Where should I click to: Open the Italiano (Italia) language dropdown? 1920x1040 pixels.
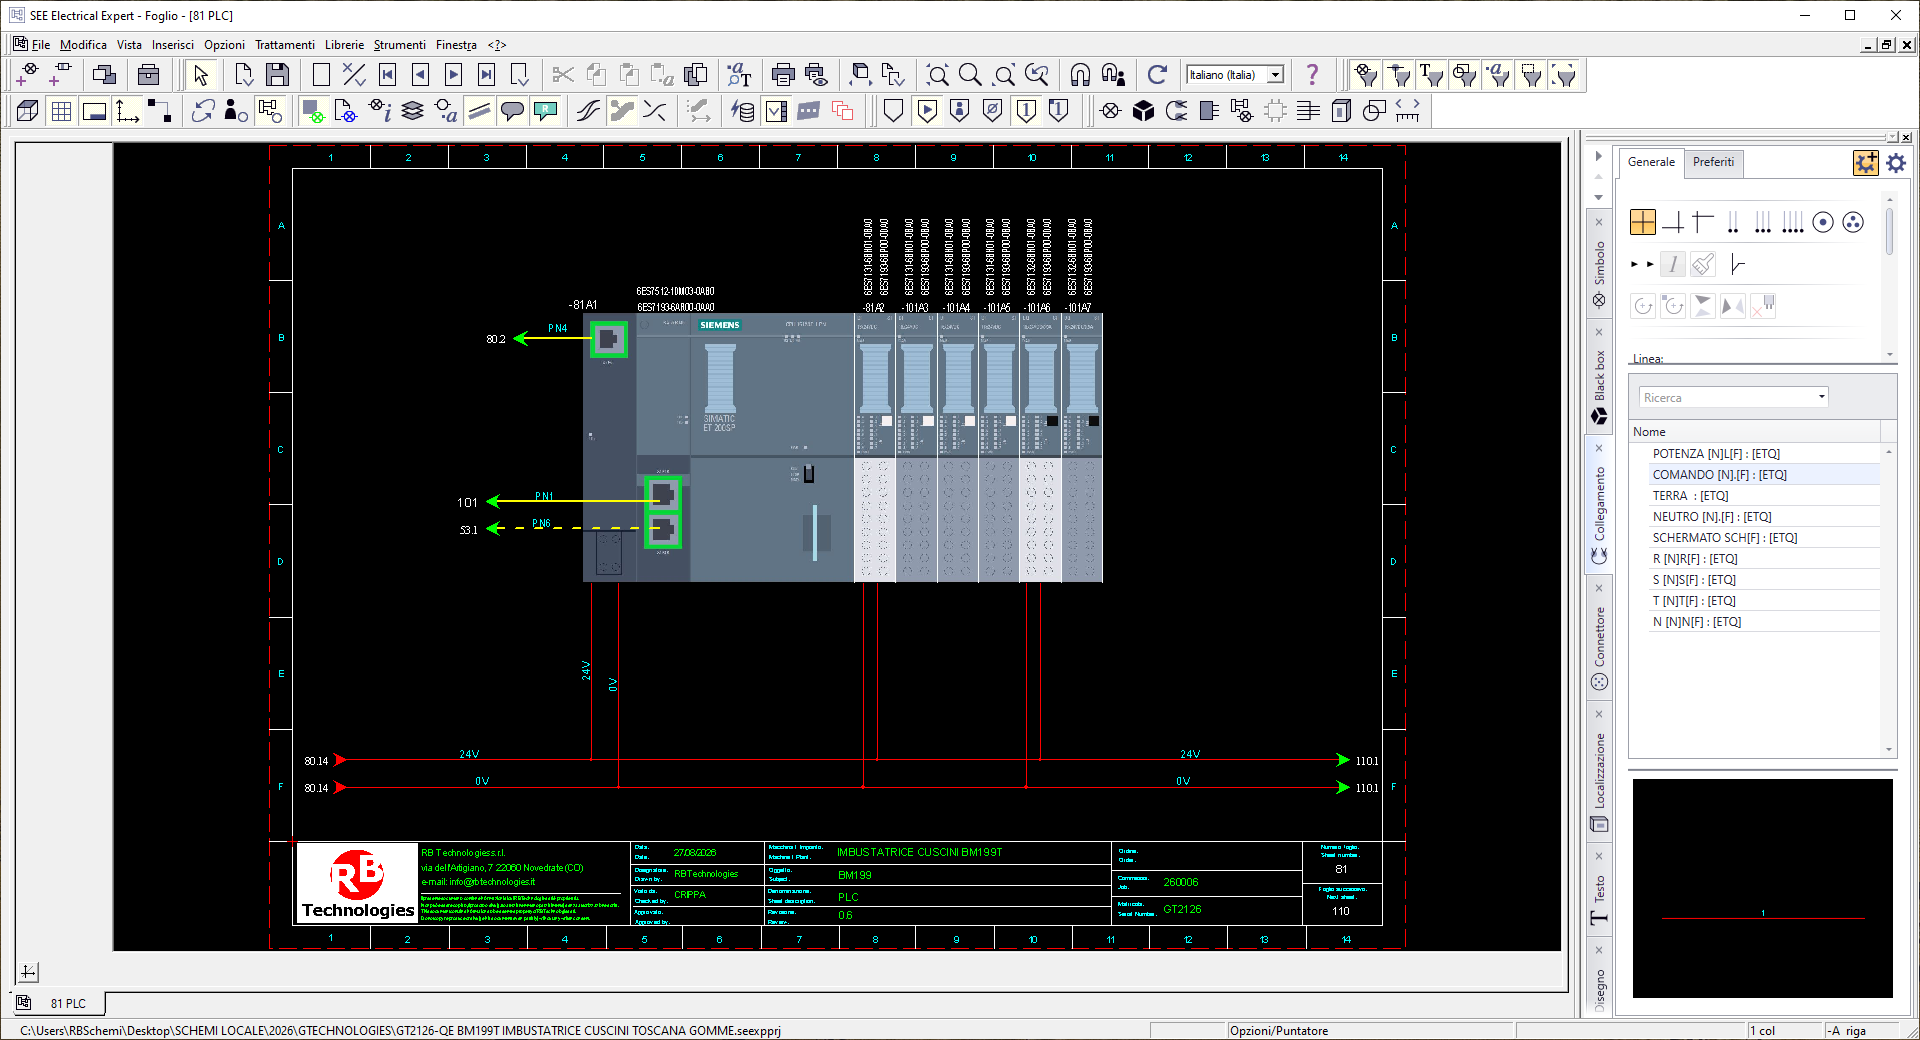coord(1275,75)
